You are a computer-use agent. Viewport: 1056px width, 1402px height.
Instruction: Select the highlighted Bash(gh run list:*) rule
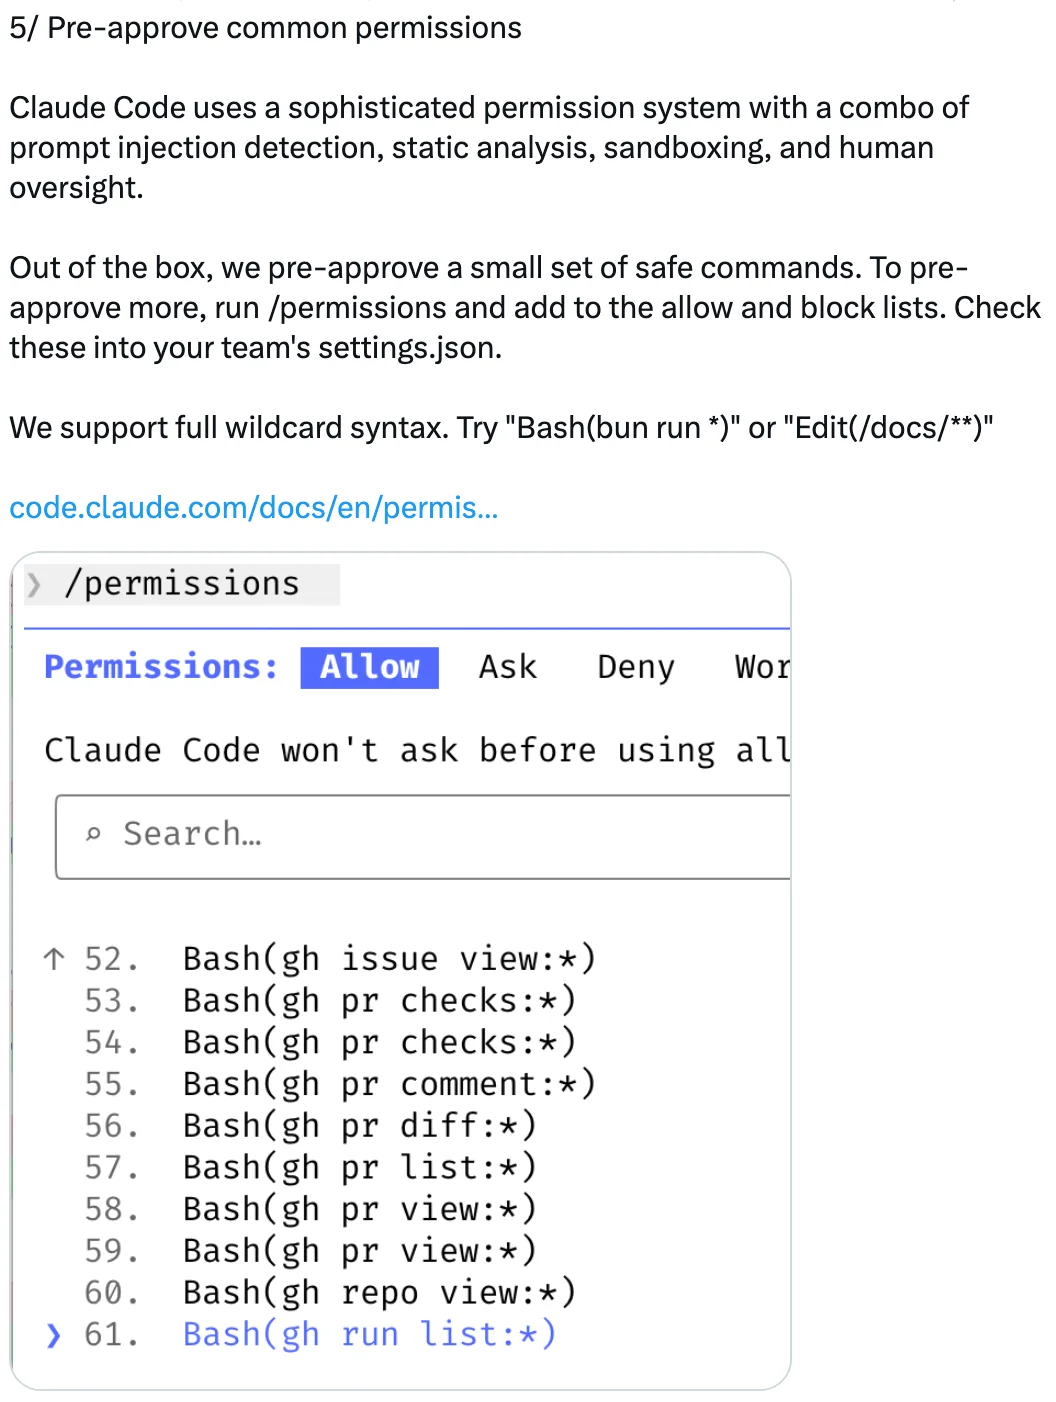370,1334
